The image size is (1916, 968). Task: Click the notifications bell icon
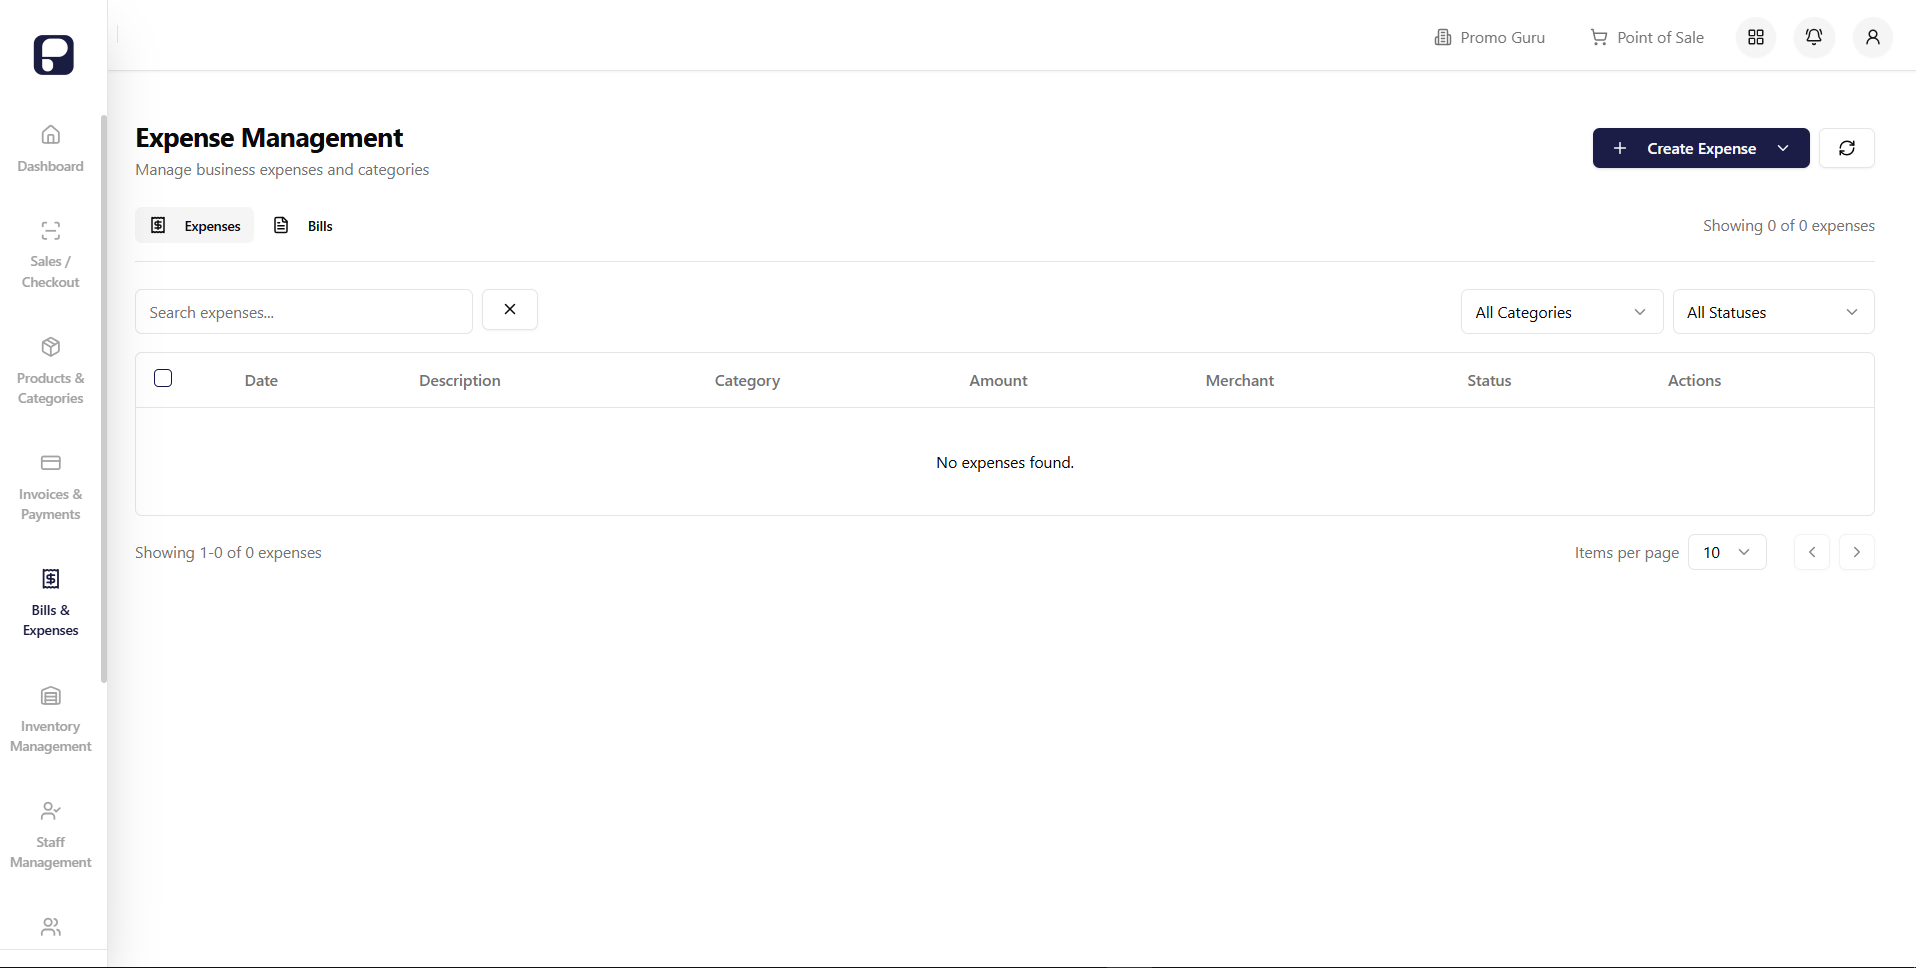pyautogui.click(x=1813, y=38)
